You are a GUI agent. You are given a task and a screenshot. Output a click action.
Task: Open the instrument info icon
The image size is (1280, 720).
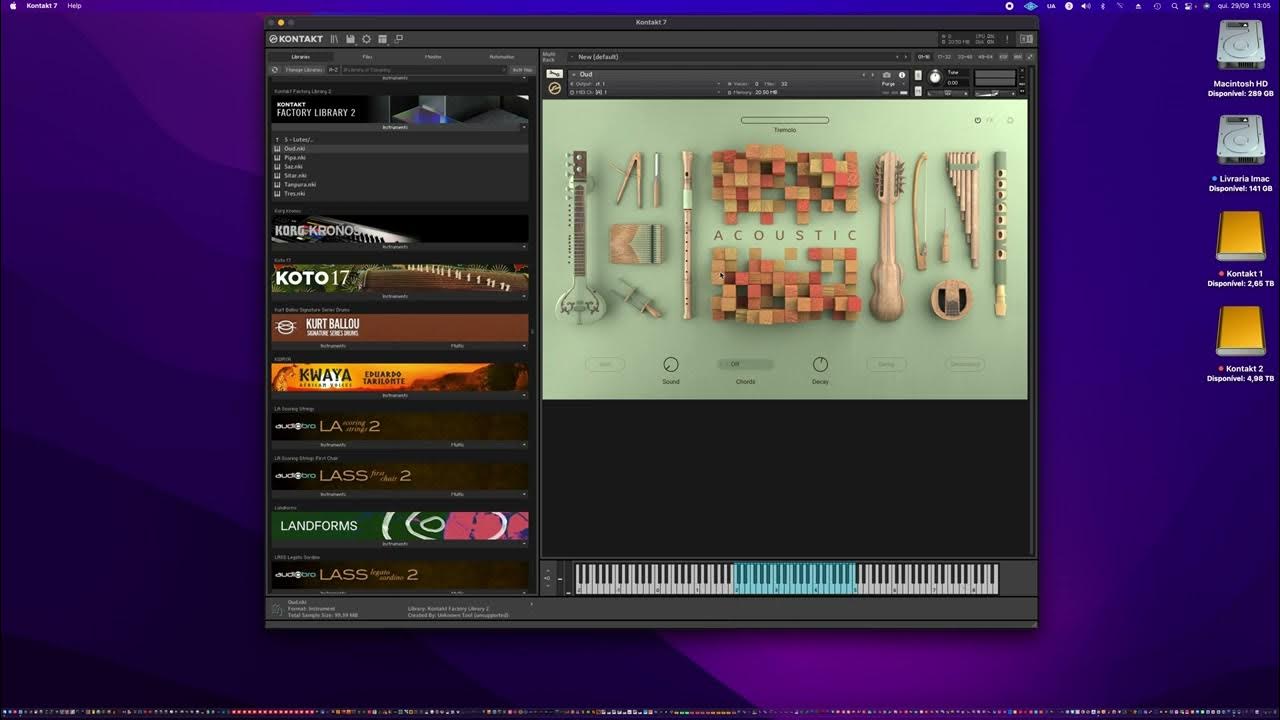pyautogui.click(x=902, y=75)
